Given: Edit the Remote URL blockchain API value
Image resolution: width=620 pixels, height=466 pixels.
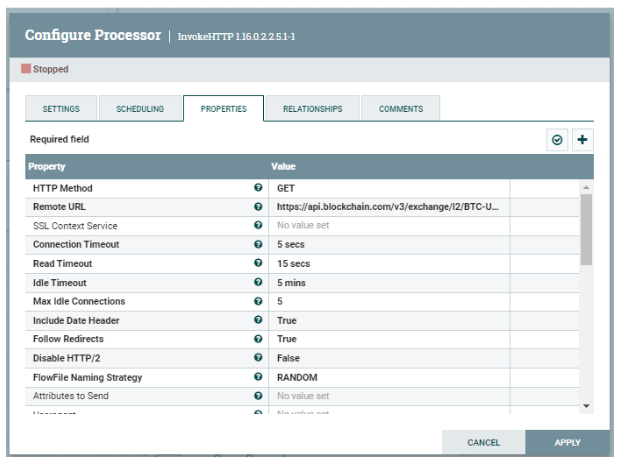Looking at the screenshot, I should click(x=389, y=207).
